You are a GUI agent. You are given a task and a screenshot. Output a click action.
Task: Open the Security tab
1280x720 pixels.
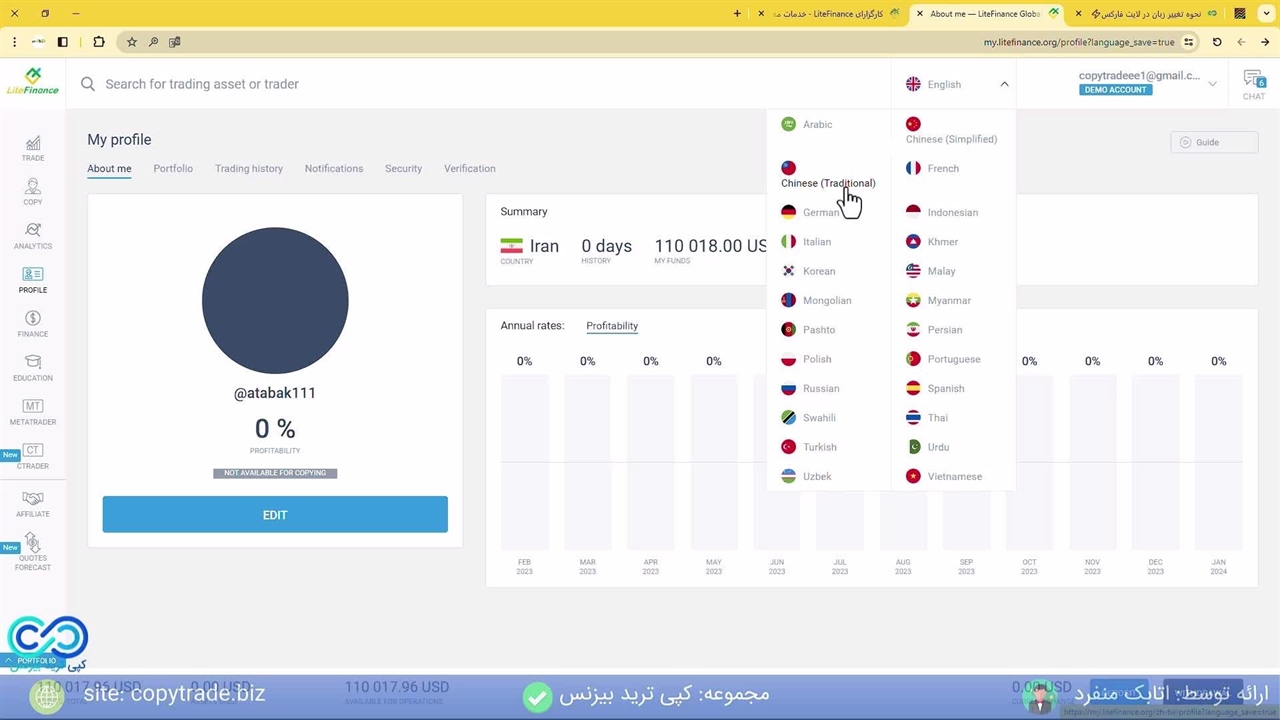click(x=403, y=169)
